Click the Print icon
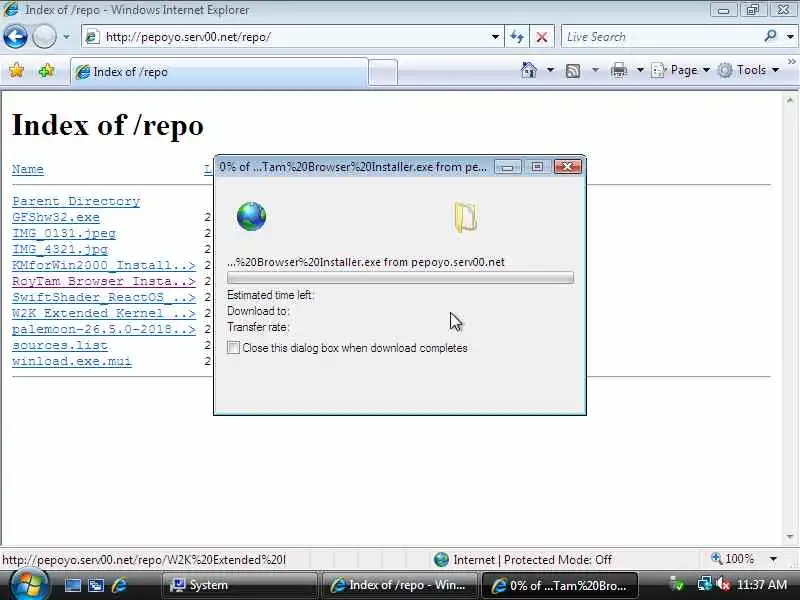Screen dimensions: 800x600 [618, 70]
